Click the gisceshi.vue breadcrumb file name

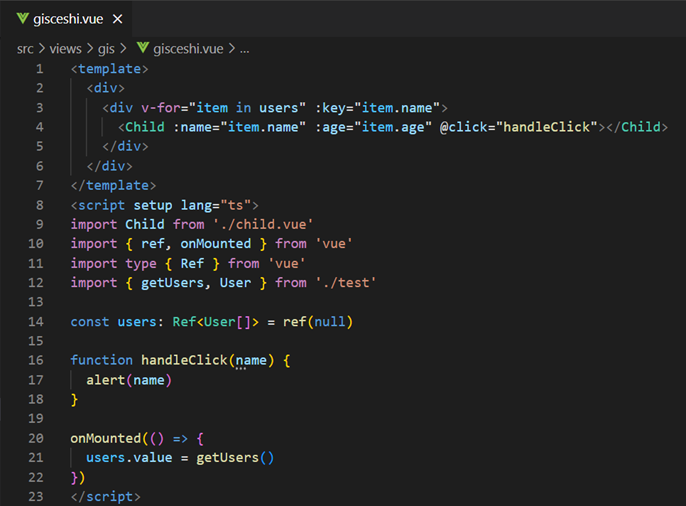(x=189, y=48)
